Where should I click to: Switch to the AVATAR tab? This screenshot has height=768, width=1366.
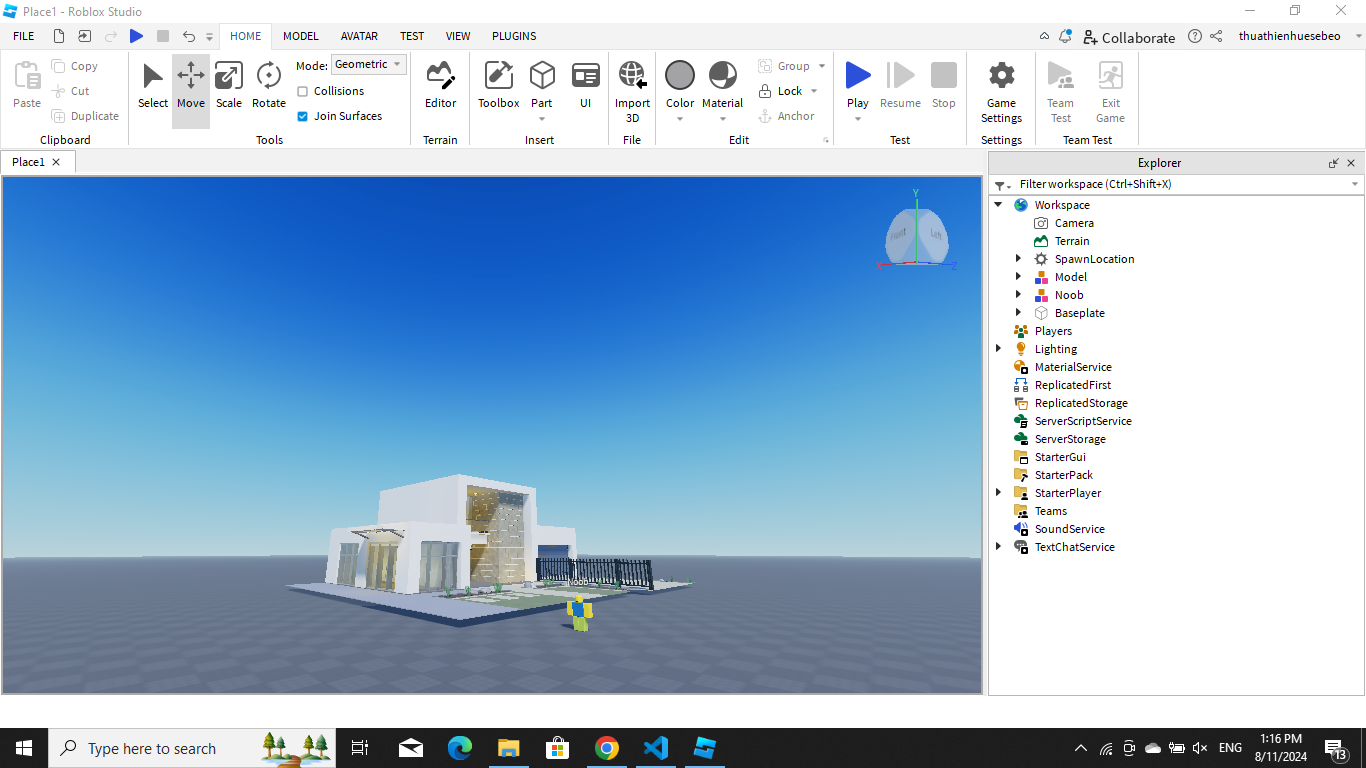click(x=359, y=36)
